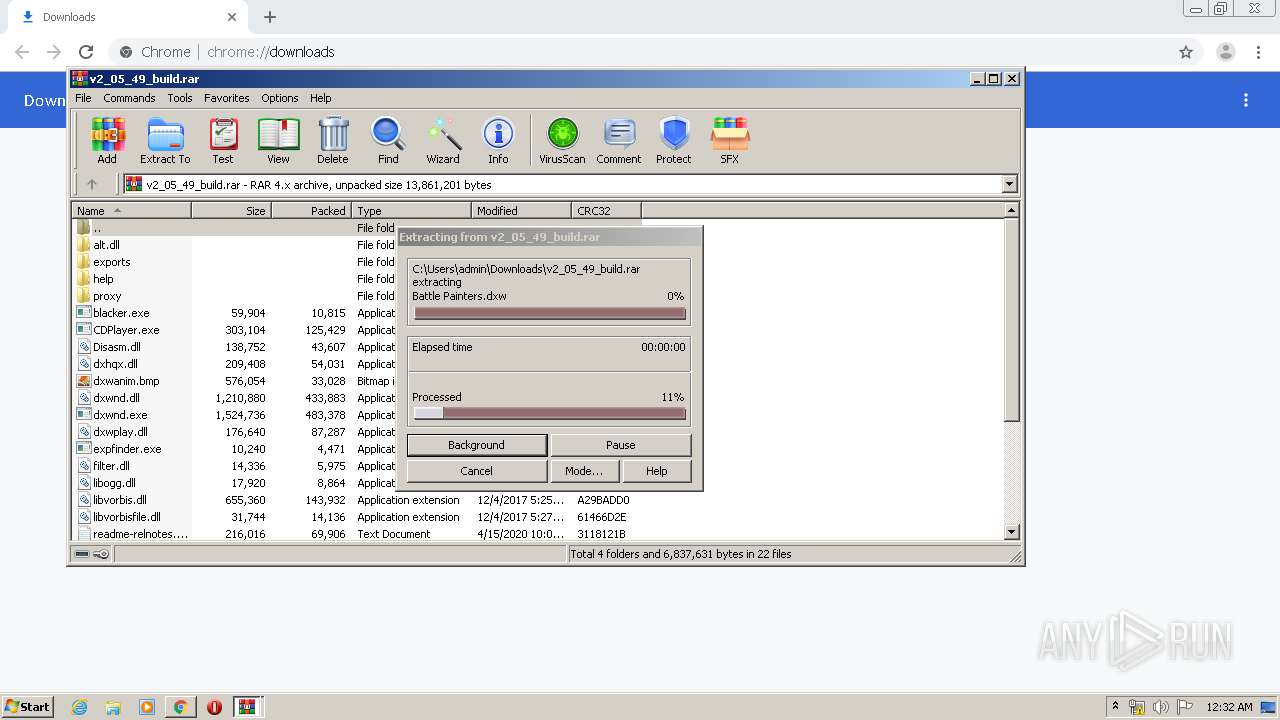Viewport: 1280px width, 720px height.
Task: Send extraction to Background
Action: tap(476, 445)
